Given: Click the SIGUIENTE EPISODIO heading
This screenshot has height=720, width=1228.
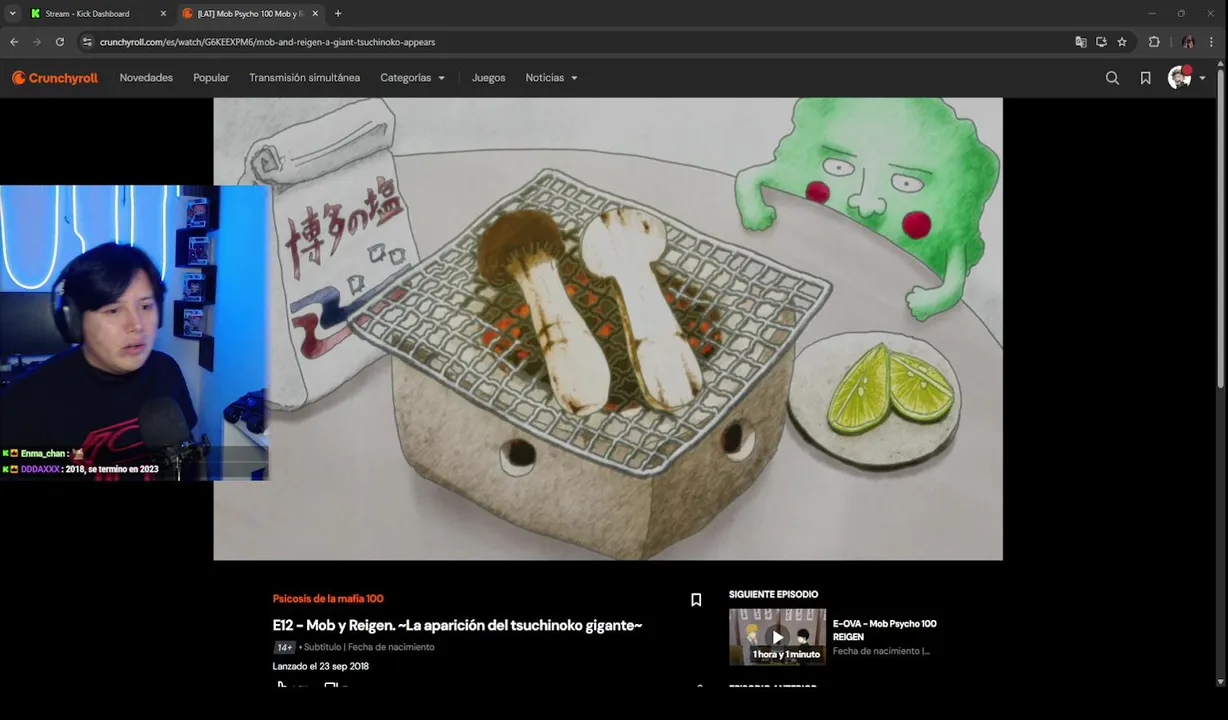Looking at the screenshot, I should (773, 594).
